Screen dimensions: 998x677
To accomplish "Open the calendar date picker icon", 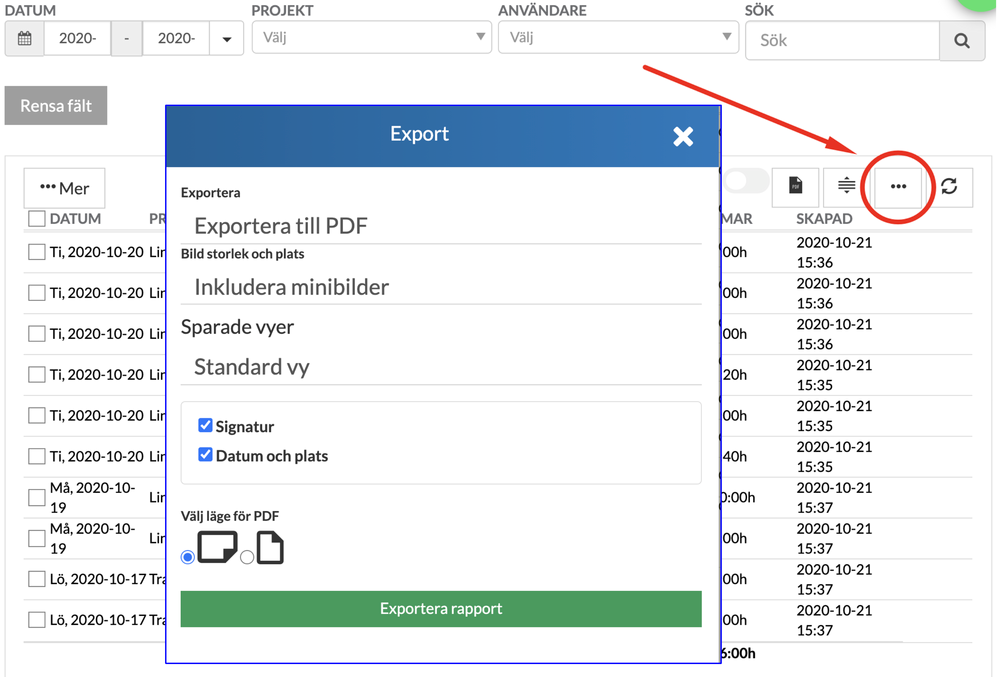I will 25,40.
